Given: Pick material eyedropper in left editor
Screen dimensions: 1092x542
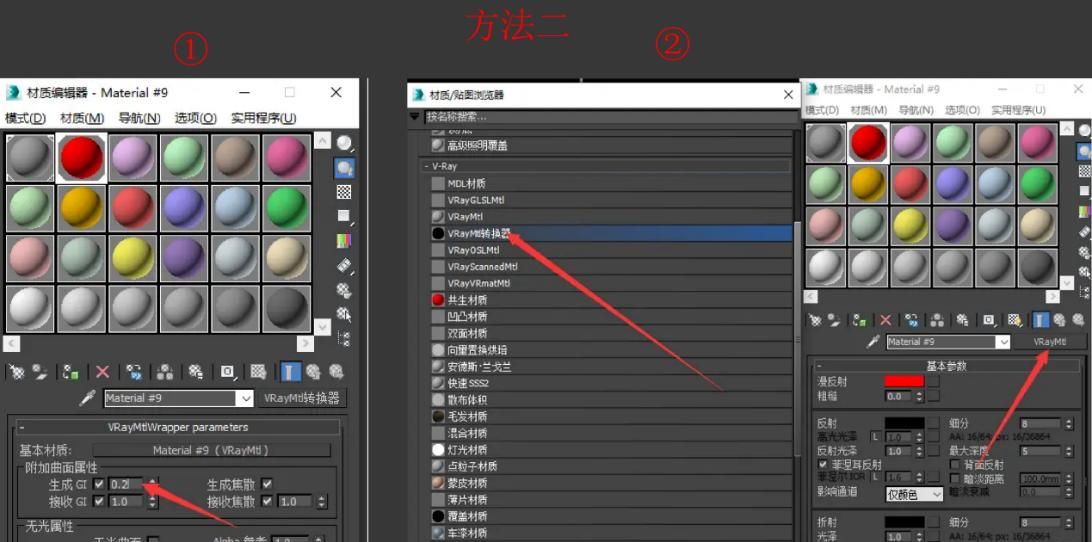Looking at the screenshot, I should 88,398.
